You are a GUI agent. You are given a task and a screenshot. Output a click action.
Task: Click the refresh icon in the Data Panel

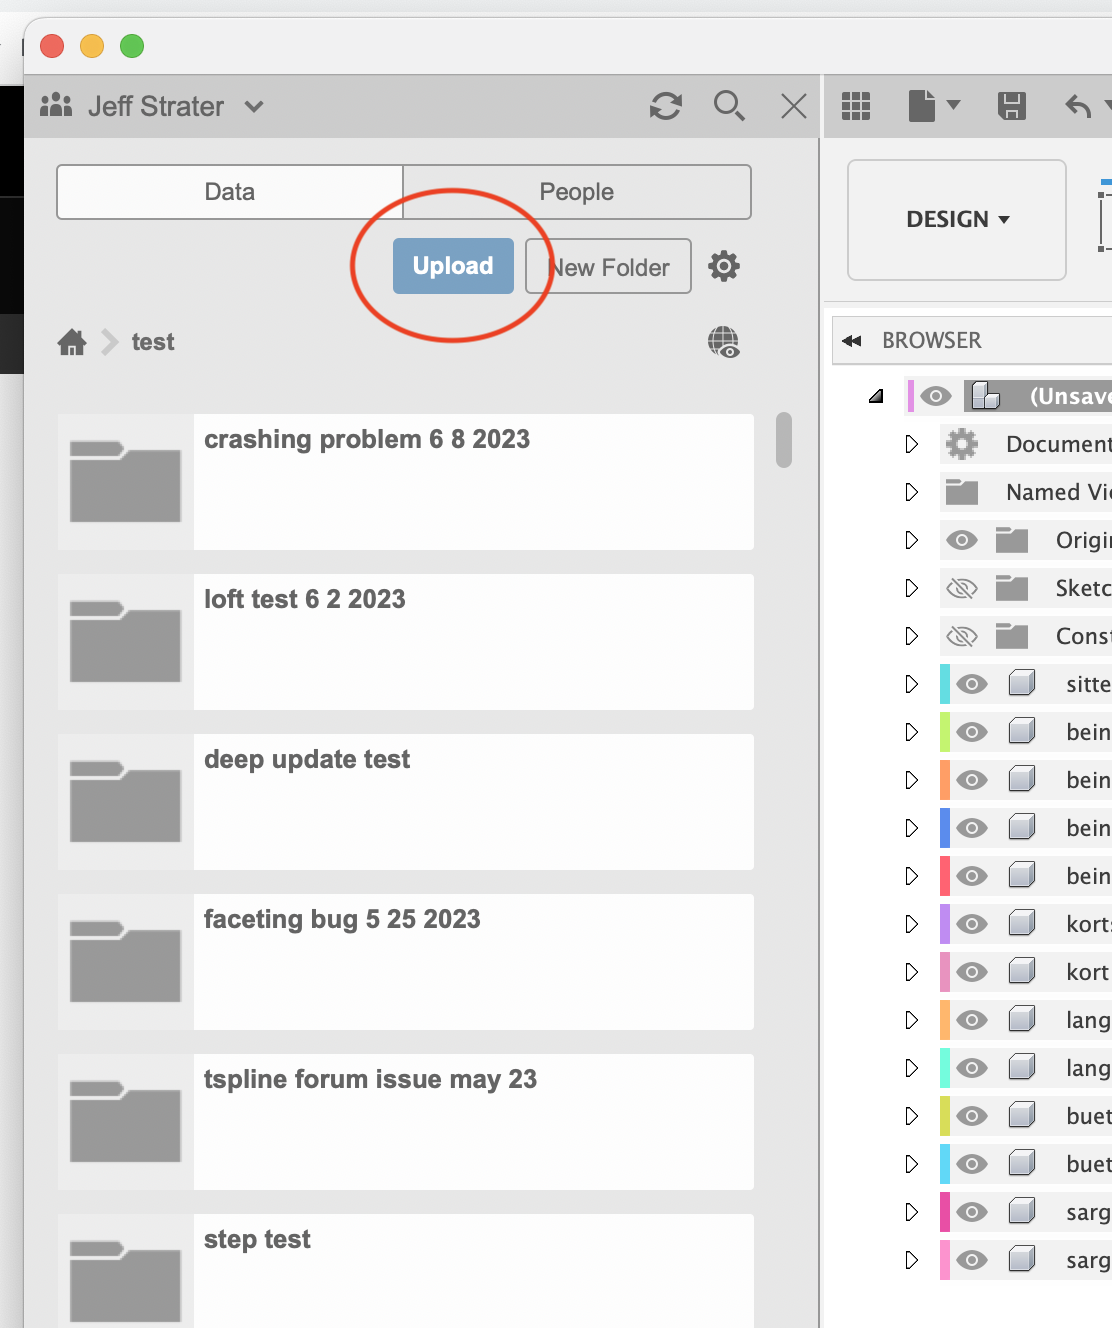click(666, 106)
